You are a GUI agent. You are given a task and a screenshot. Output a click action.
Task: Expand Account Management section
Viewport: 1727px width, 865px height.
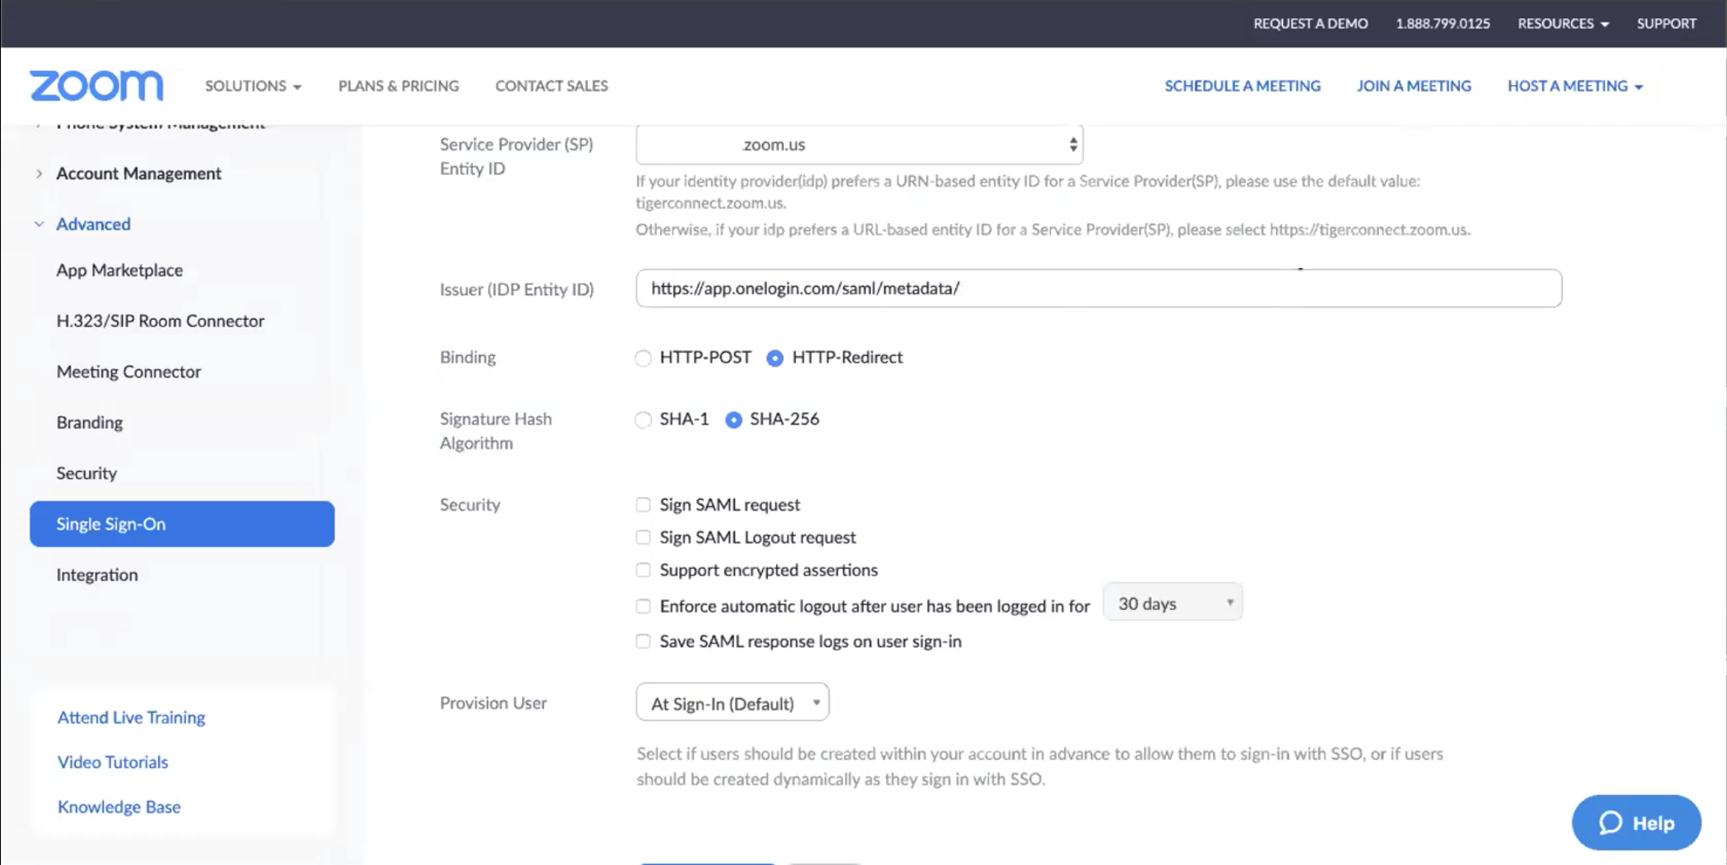tap(139, 174)
